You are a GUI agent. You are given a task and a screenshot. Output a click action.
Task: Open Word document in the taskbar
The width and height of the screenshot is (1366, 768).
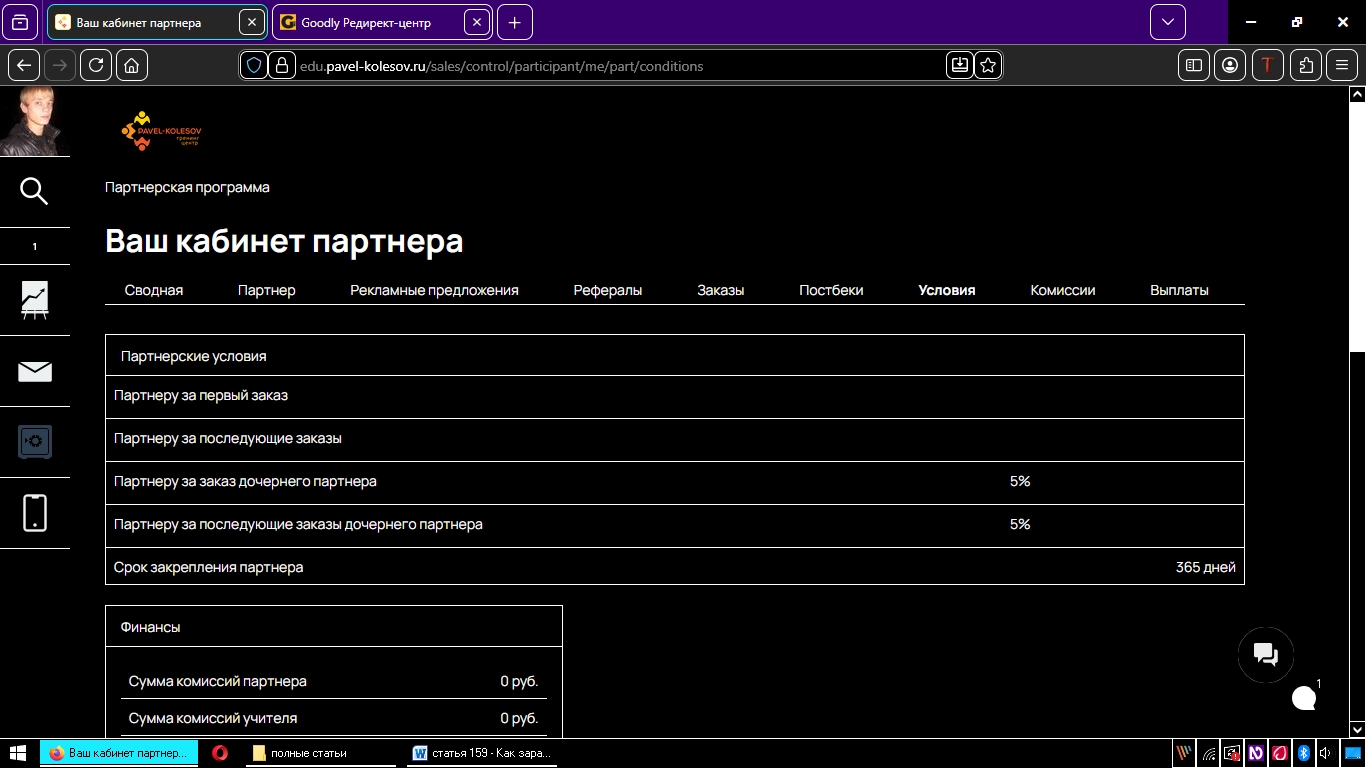coord(482,753)
